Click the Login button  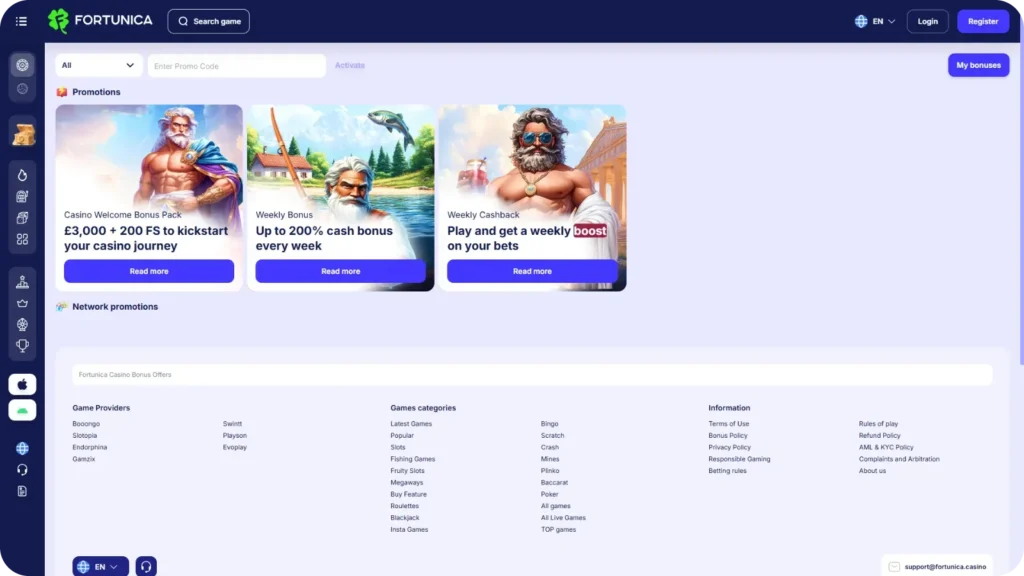point(927,22)
